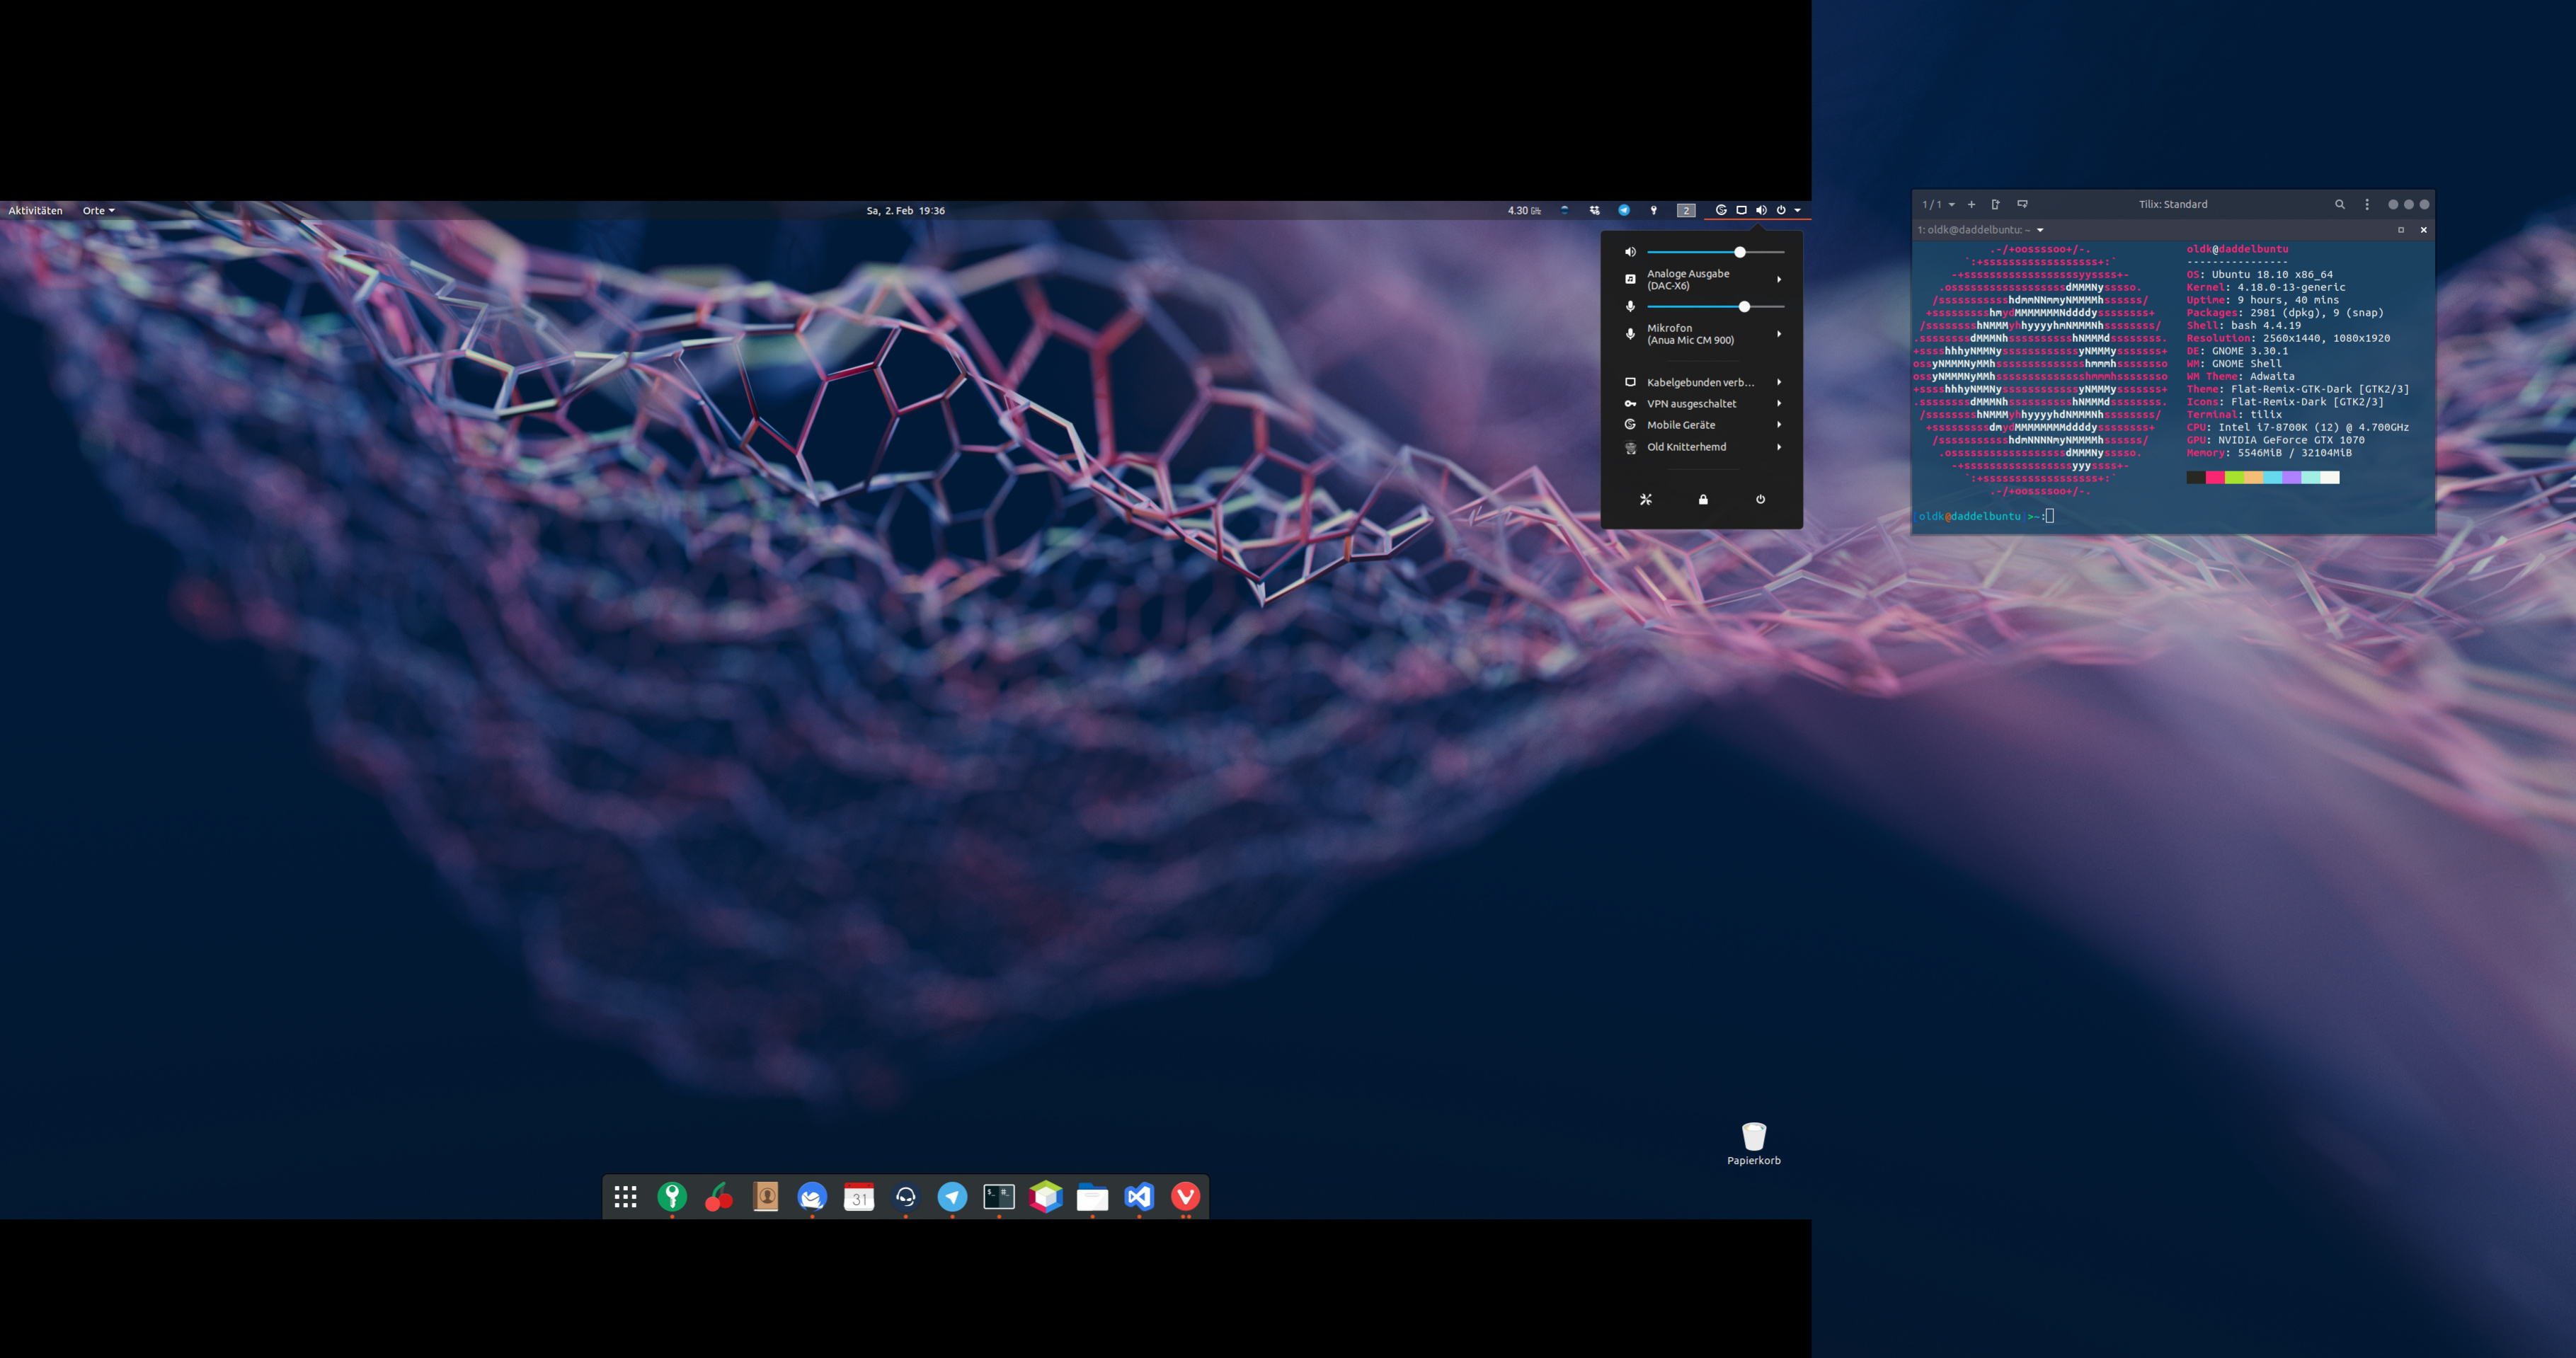Click the 'Resolution: 2560x1440, 1080x1920' line

[x=2288, y=338]
